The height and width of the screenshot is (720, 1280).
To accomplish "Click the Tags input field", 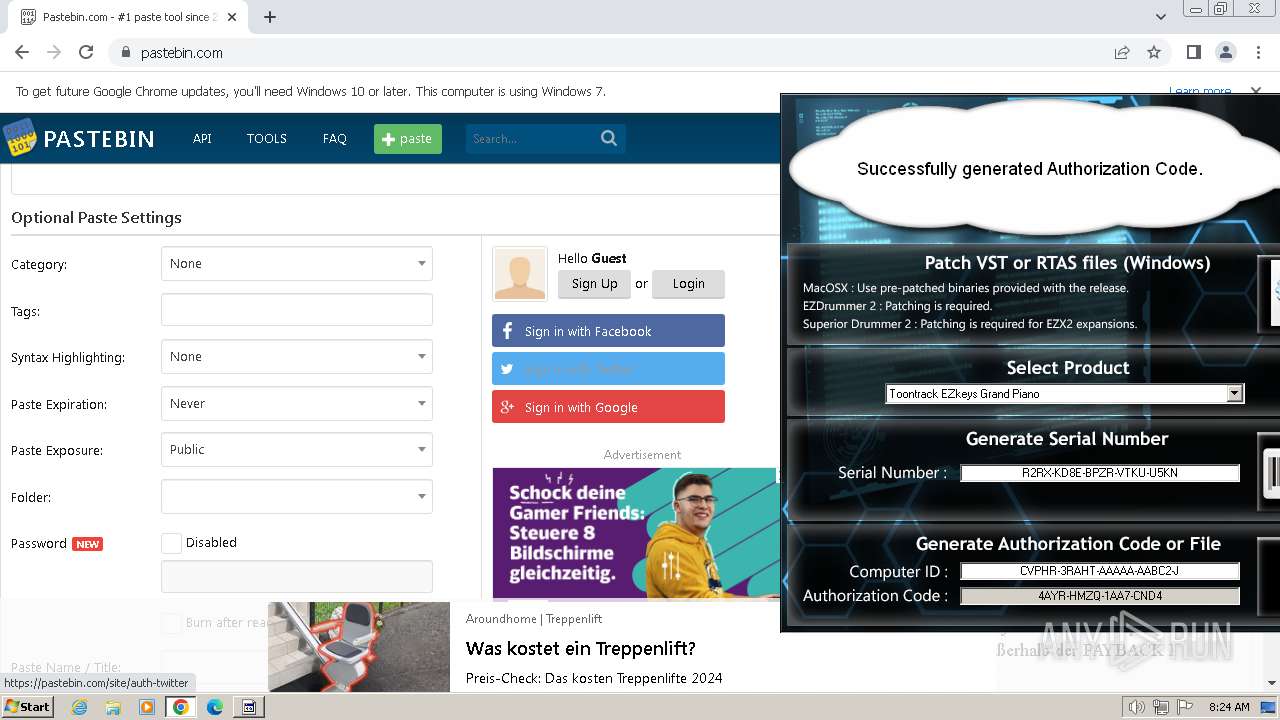I will coord(297,310).
